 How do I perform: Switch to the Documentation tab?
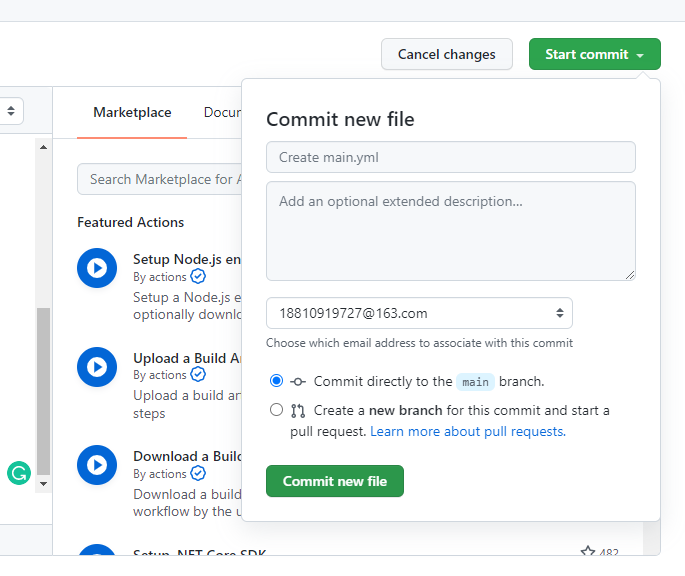pyautogui.click(x=222, y=113)
